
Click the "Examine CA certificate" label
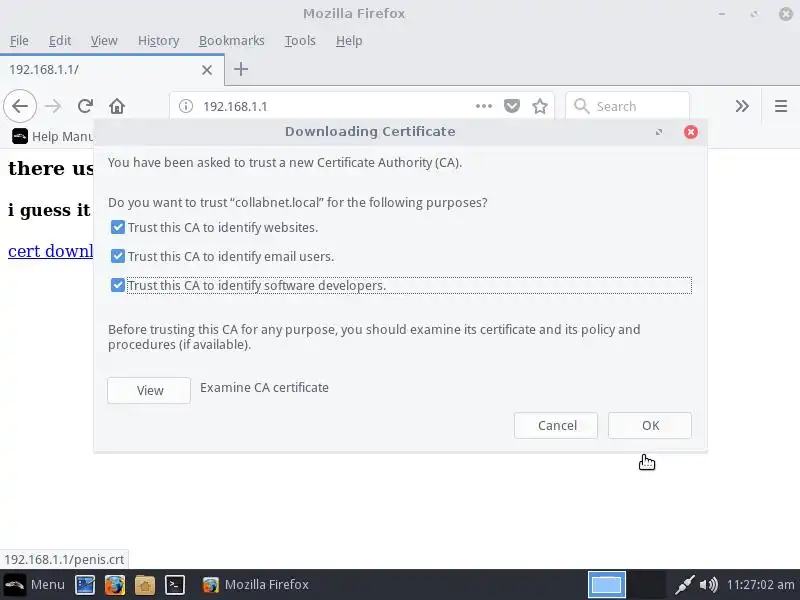coord(264,388)
